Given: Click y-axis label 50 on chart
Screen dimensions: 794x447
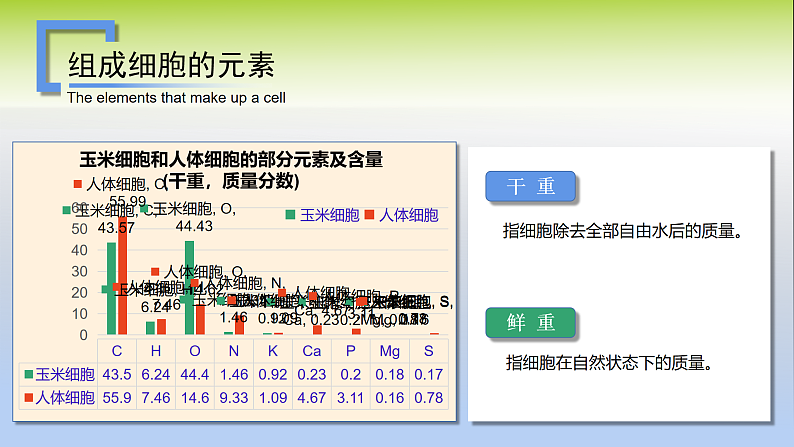Looking at the screenshot, I should click(80, 229).
